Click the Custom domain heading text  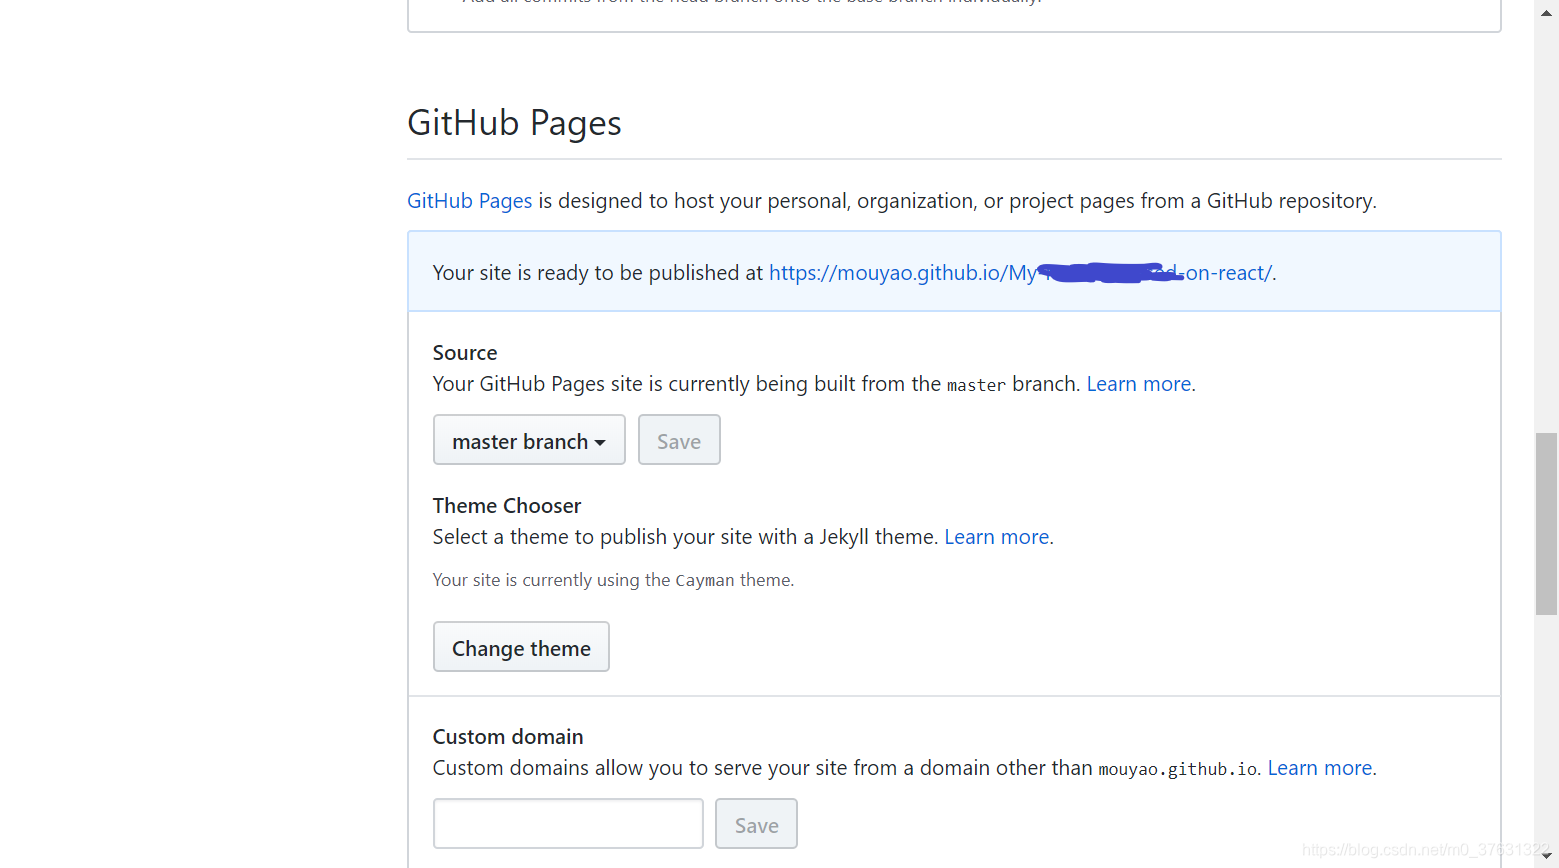point(508,737)
